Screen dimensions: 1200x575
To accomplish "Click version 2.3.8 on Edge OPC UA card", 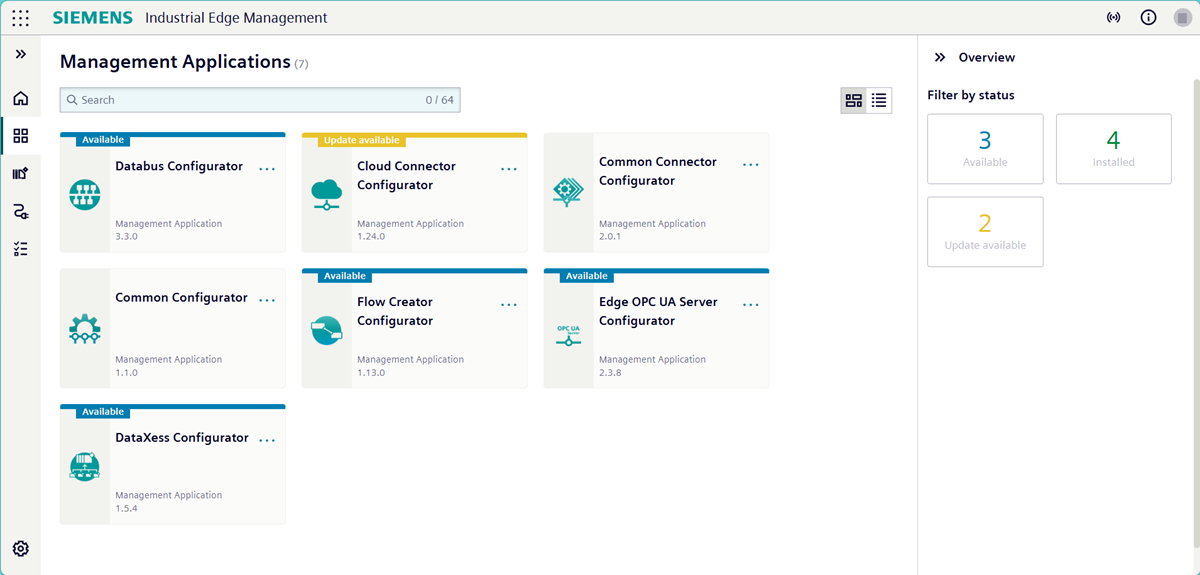I will tap(610, 373).
